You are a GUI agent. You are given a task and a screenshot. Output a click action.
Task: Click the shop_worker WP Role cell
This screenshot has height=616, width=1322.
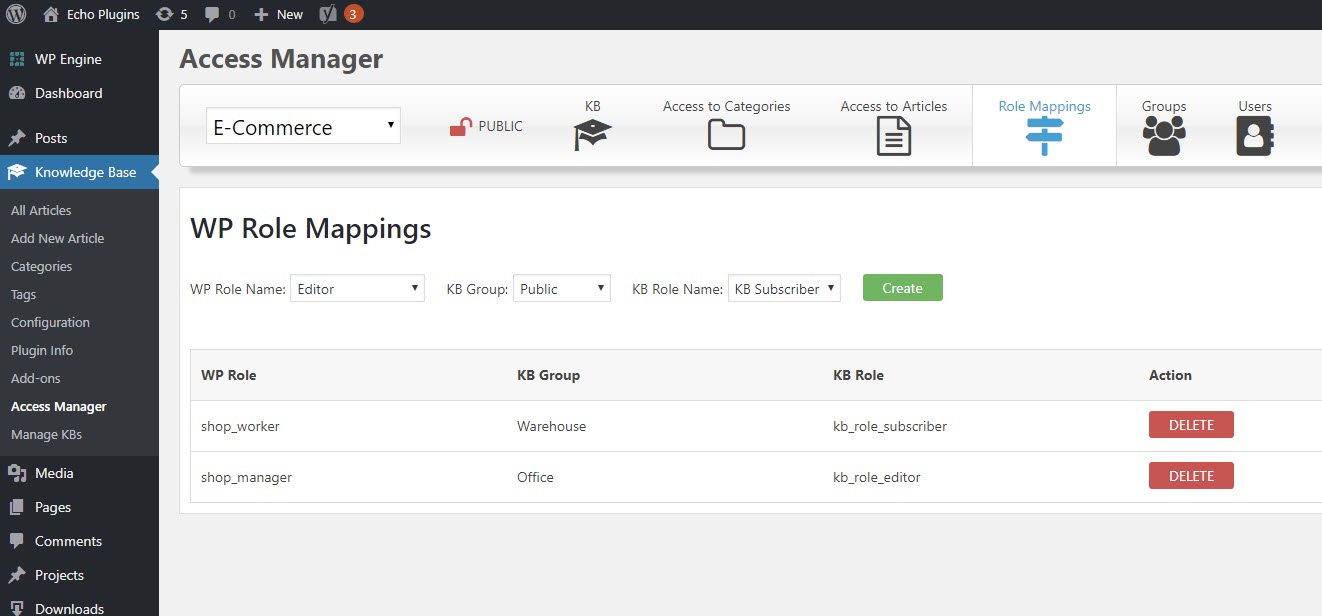pyautogui.click(x=240, y=426)
